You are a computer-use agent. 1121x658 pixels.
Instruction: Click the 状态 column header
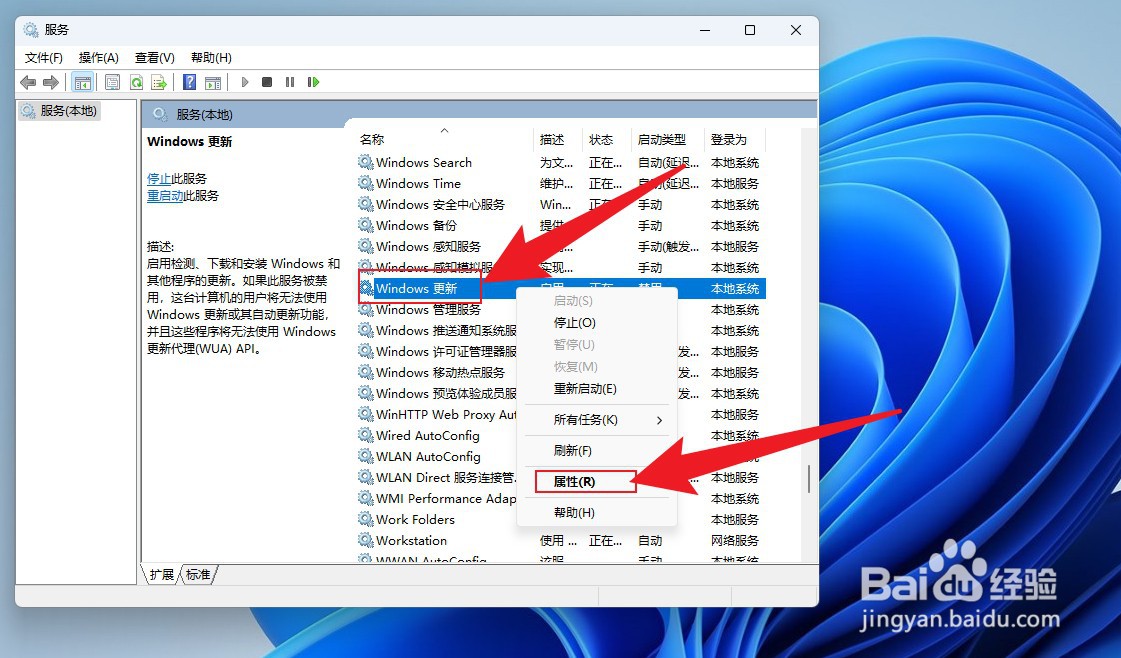[x=607, y=139]
